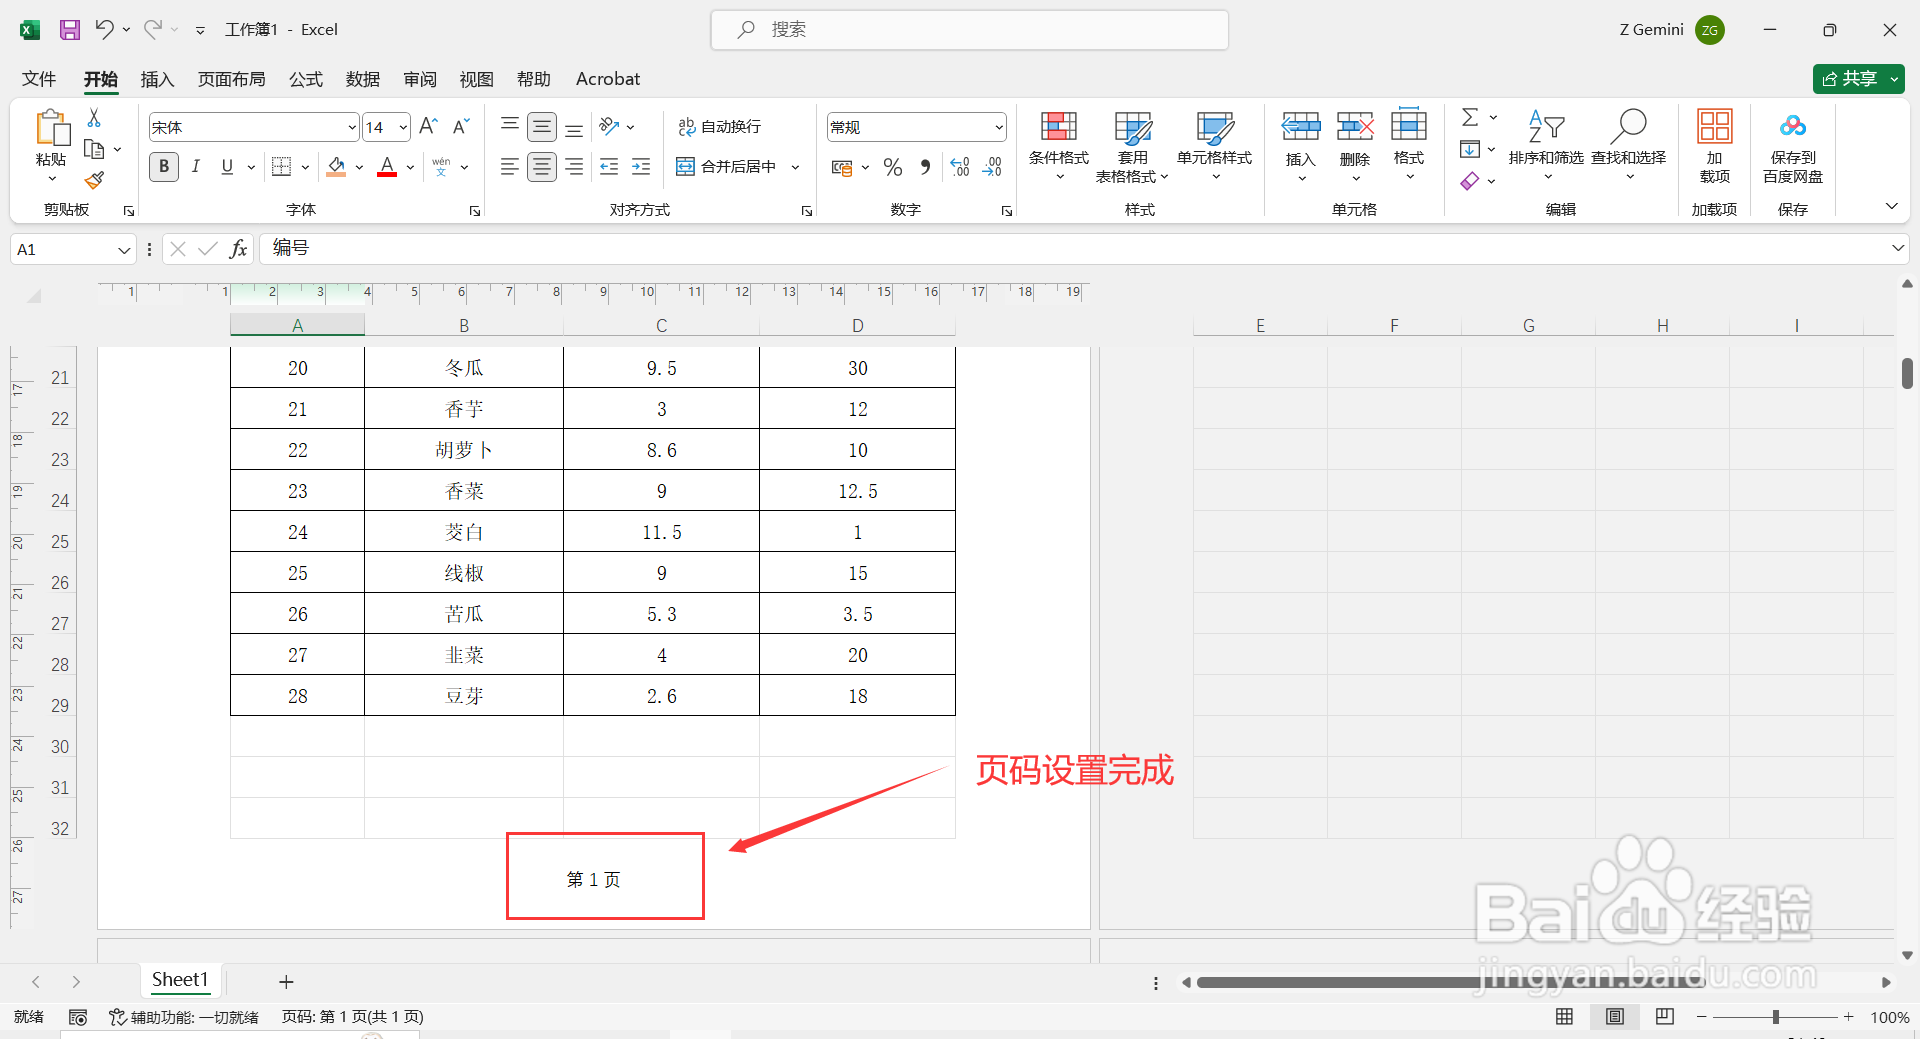Toggle bold formatting
The image size is (1920, 1039).
pos(163,166)
